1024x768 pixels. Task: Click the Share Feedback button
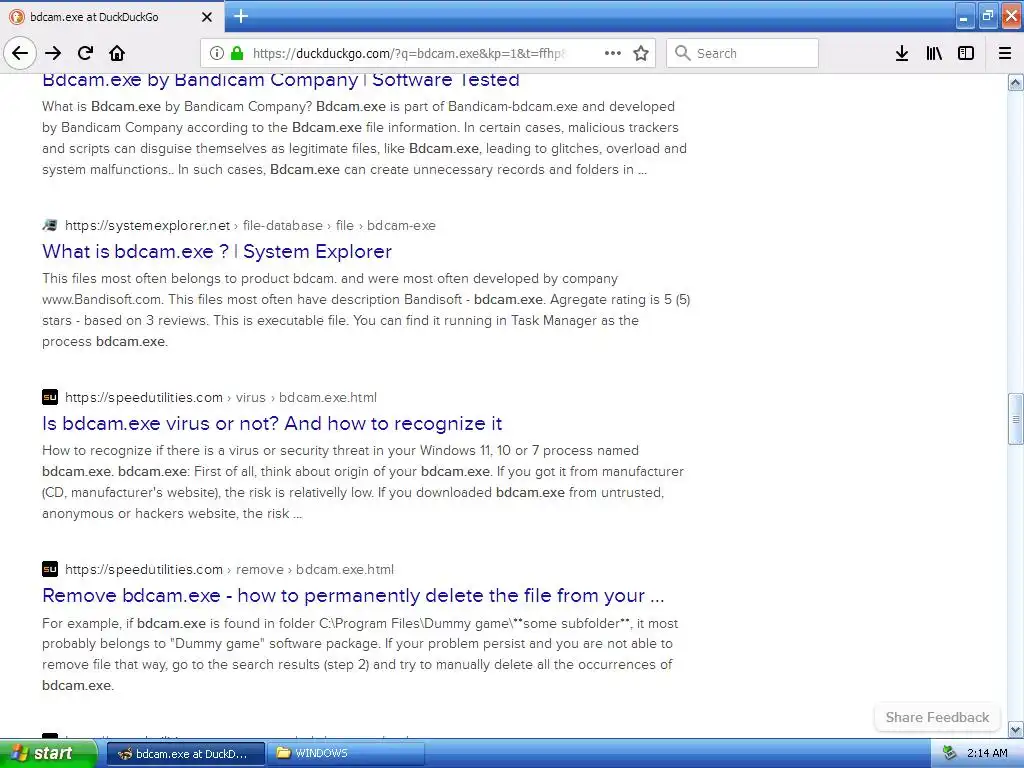coord(937,717)
